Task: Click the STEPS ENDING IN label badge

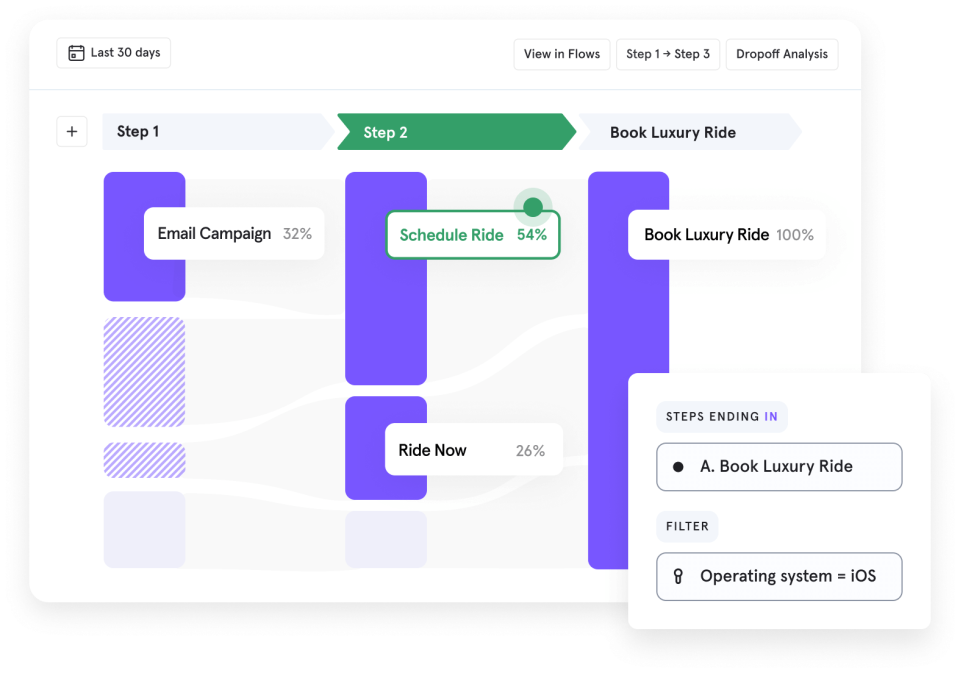Action: [x=721, y=416]
